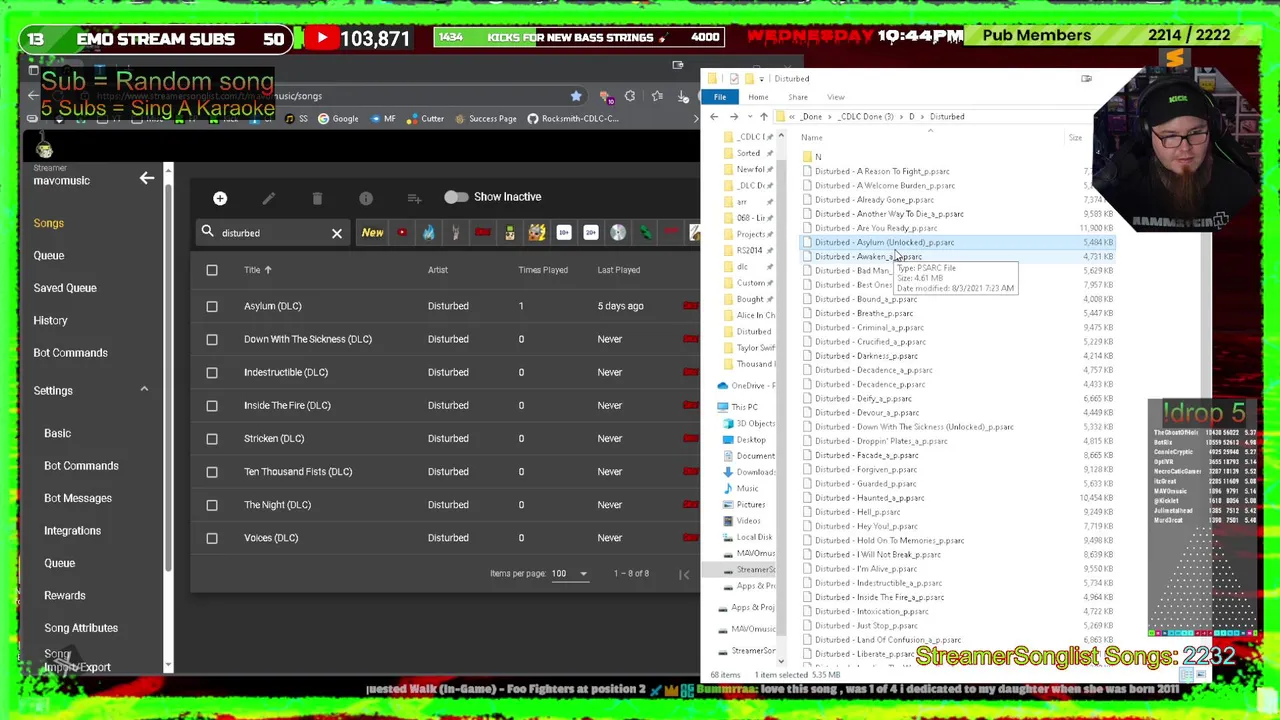Image resolution: width=1280 pixels, height=720 pixels.
Task: Click the search magnifier icon
Action: tap(207, 232)
